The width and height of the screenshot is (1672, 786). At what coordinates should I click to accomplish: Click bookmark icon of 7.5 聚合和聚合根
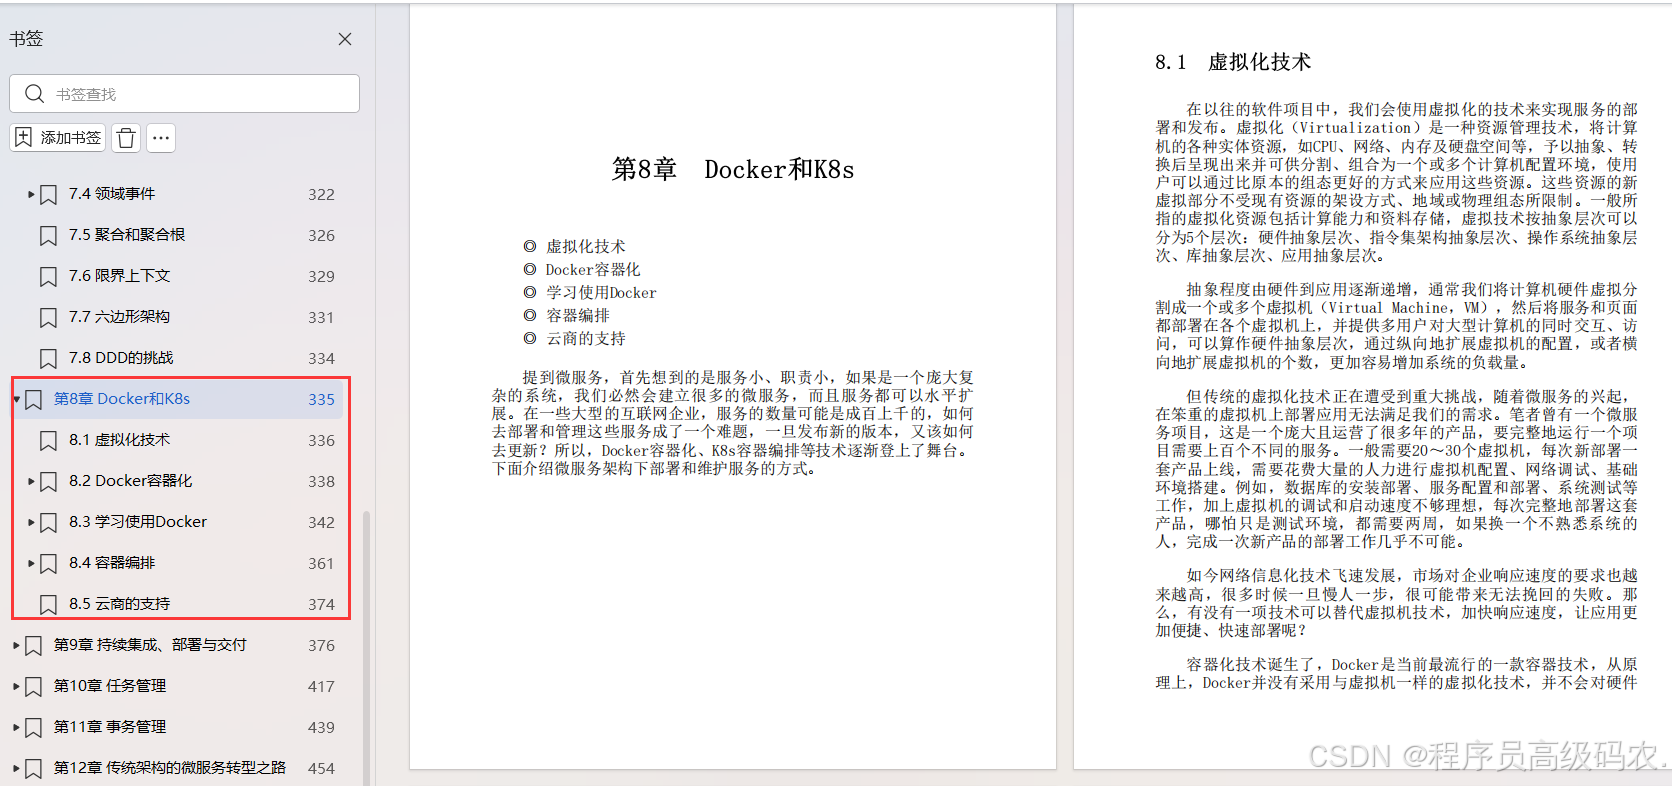pos(48,236)
